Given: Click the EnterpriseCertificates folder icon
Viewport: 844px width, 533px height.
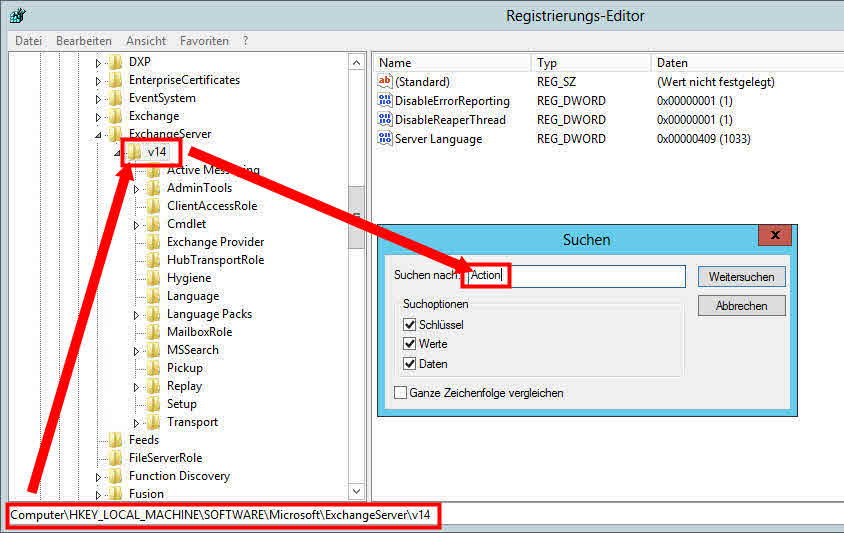Looking at the screenshot, I should (x=115, y=80).
